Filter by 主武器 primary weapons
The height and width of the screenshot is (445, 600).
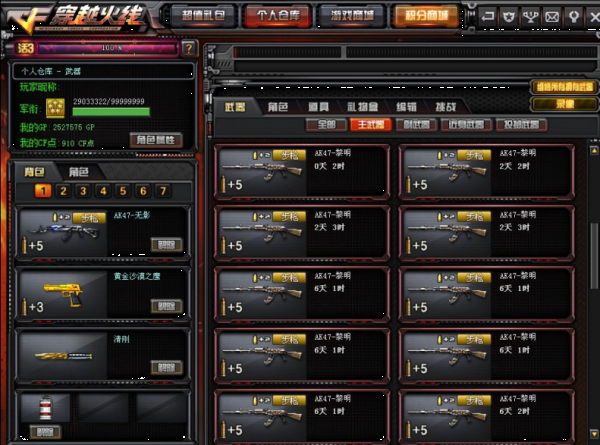[x=370, y=125]
